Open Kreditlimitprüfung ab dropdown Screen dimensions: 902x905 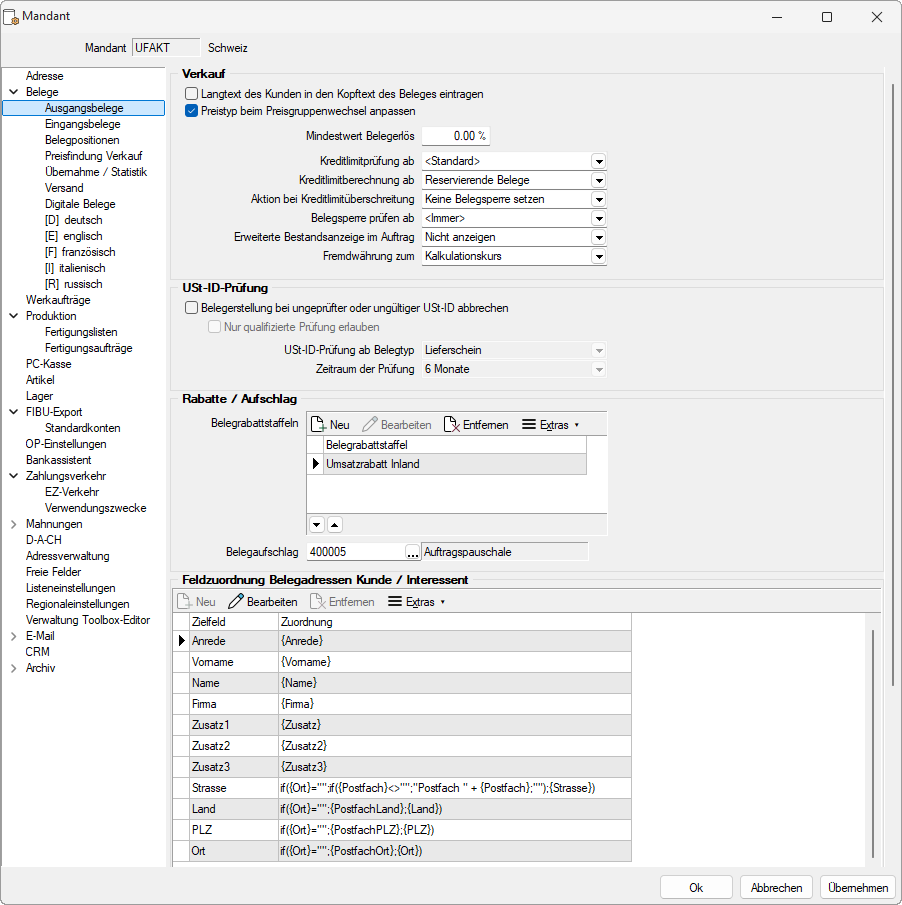point(598,161)
